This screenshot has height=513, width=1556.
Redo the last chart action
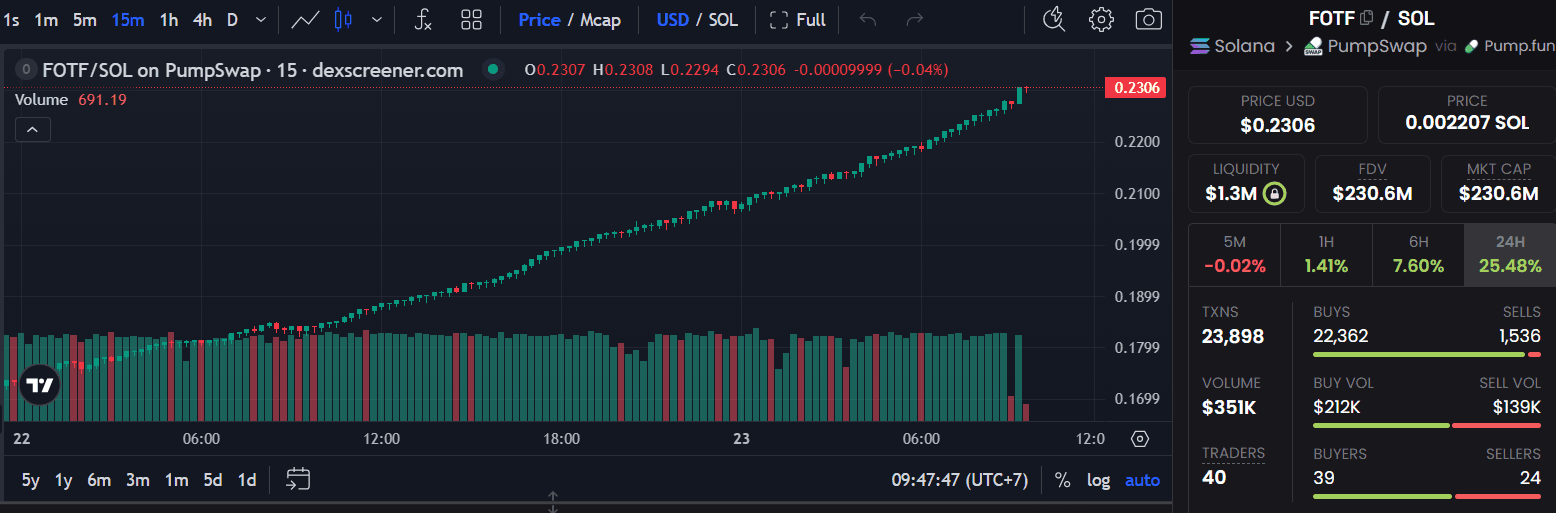[x=914, y=19]
